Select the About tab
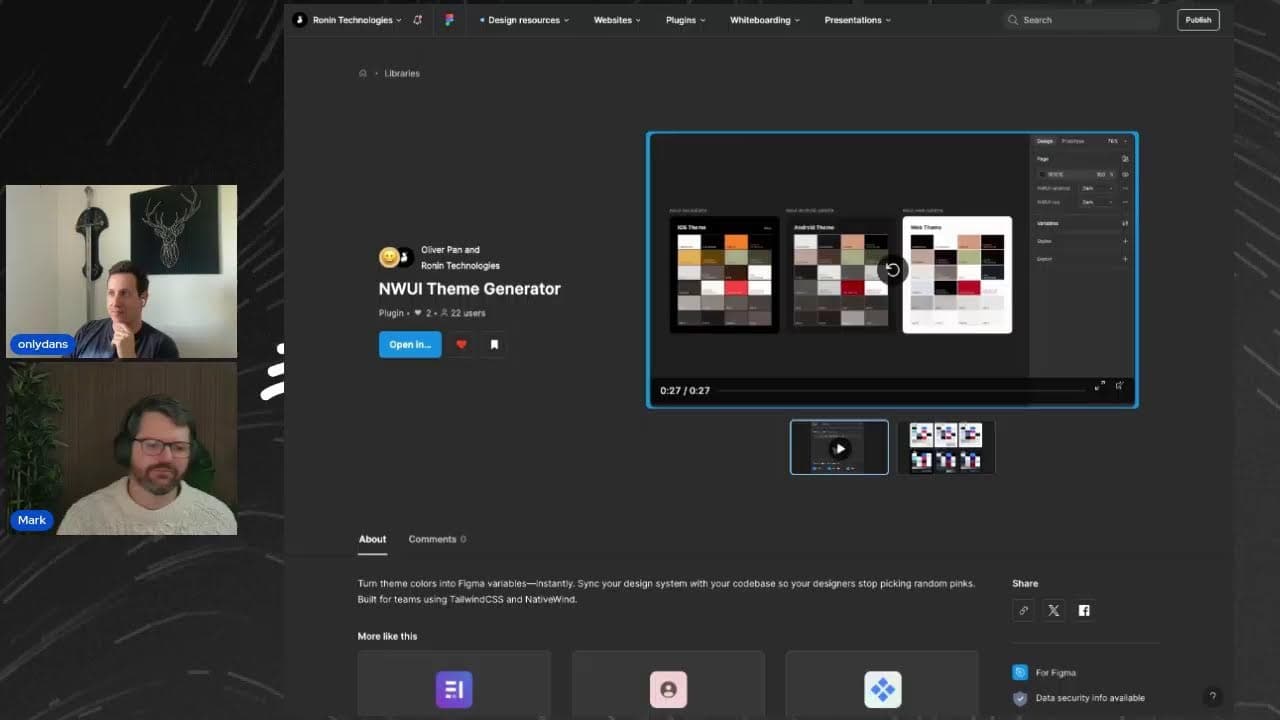Viewport: 1280px width, 720px height. click(x=372, y=539)
